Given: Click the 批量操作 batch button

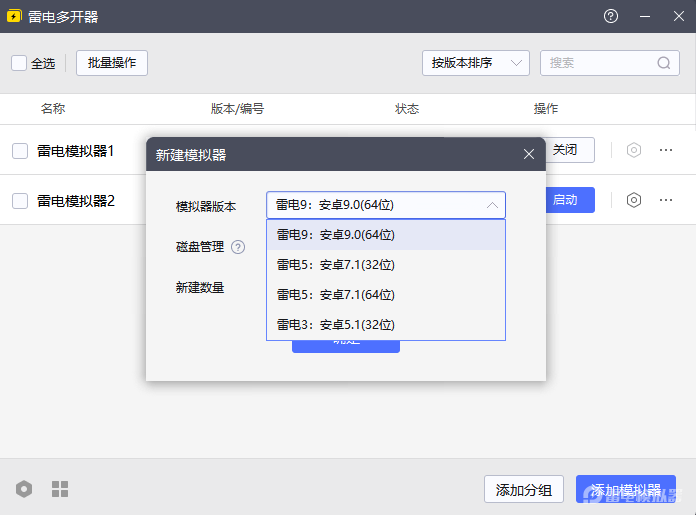Looking at the screenshot, I should point(112,63).
